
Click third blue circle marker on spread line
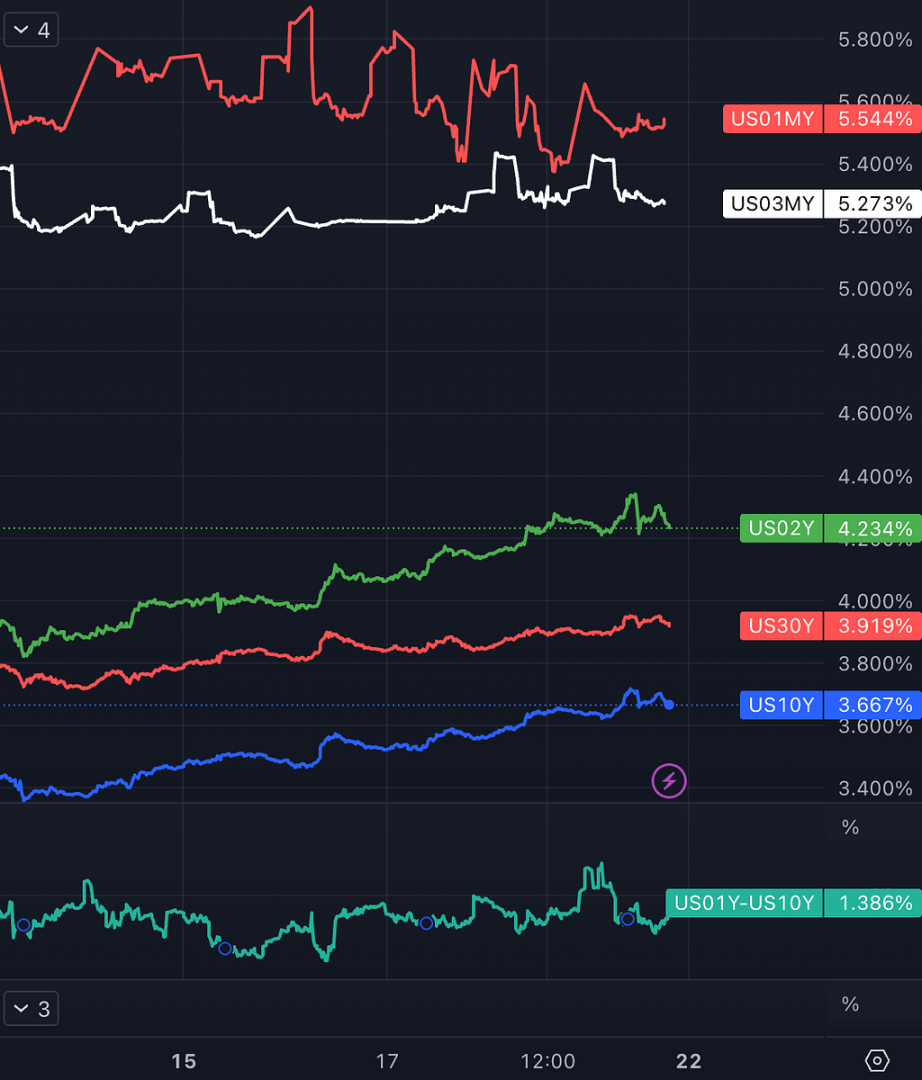pos(426,923)
